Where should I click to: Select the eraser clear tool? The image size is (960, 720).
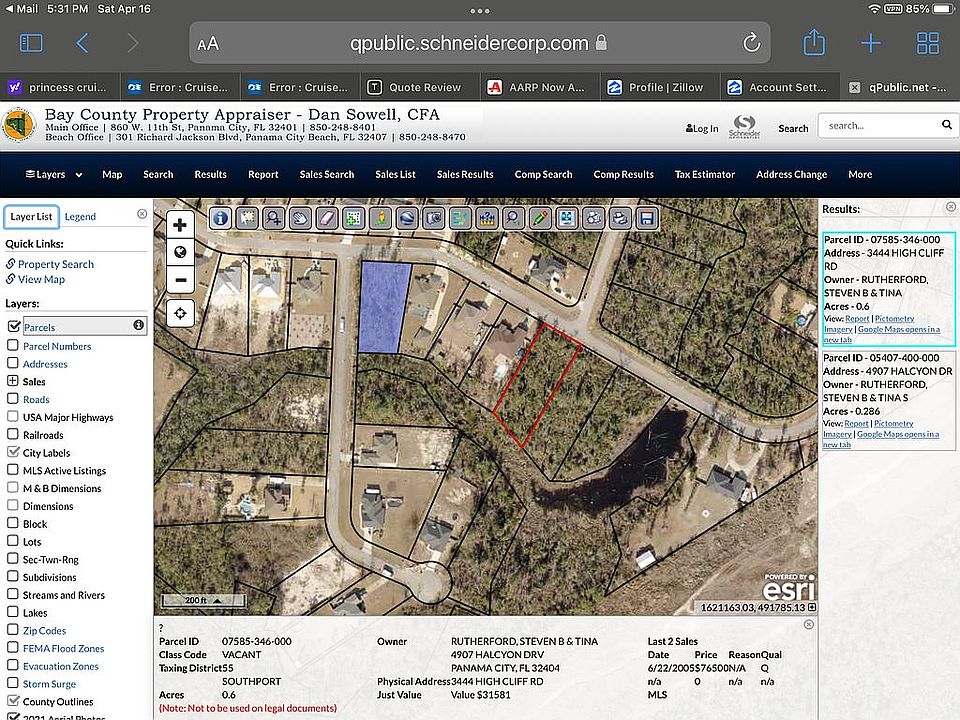[x=327, y=217]
